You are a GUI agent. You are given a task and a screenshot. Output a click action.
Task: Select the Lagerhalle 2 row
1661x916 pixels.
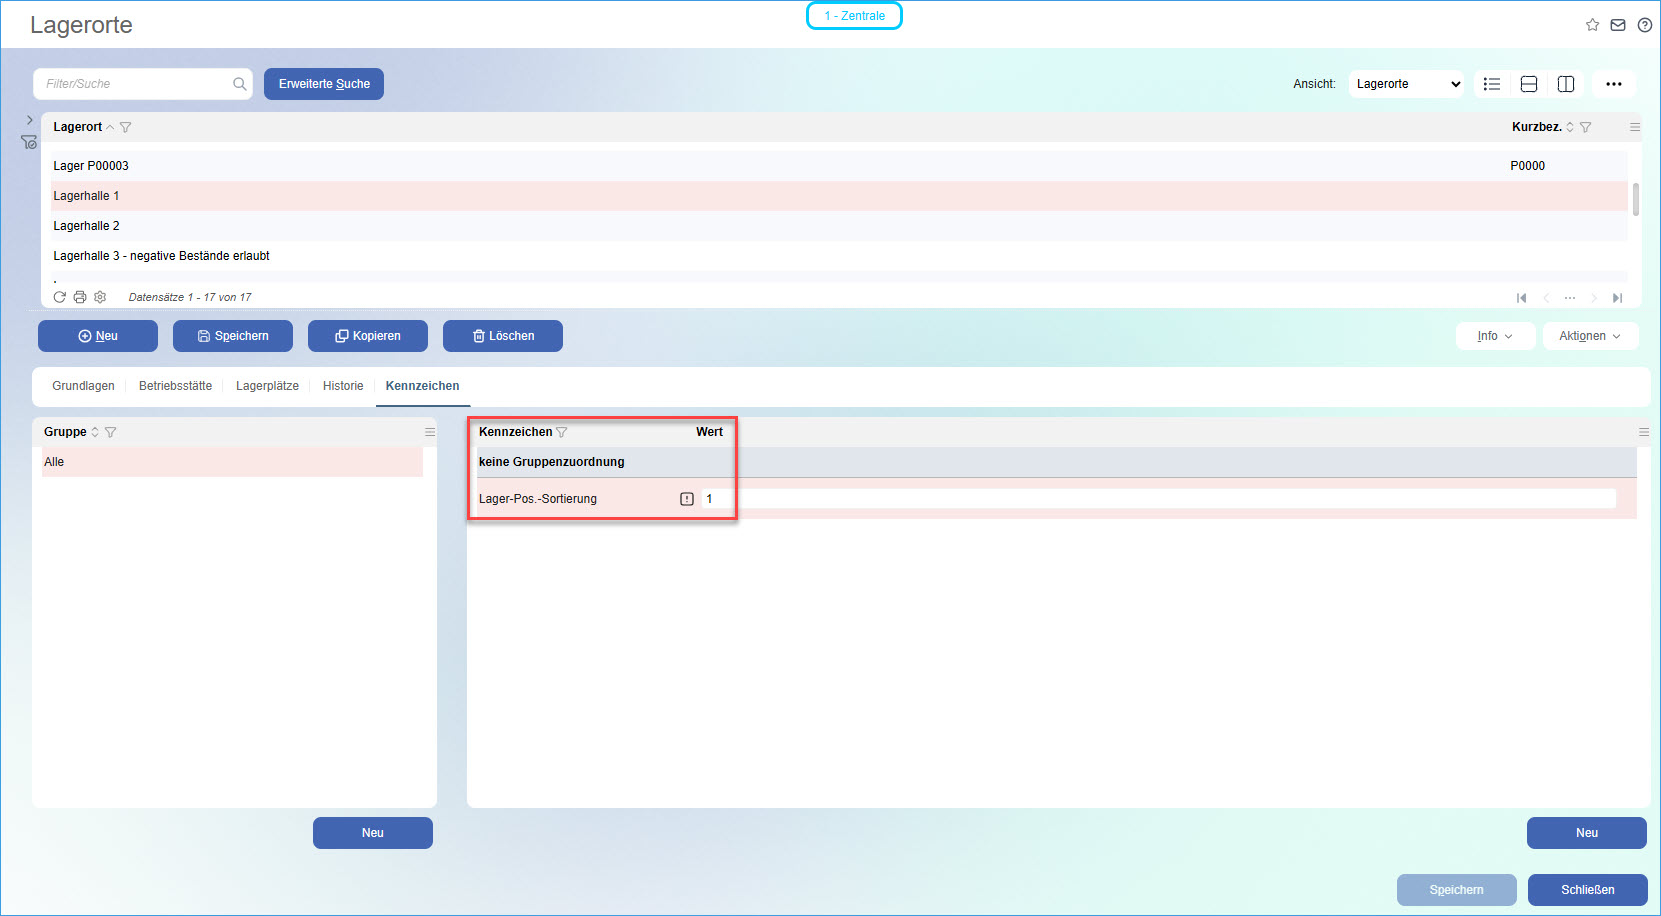840,226
